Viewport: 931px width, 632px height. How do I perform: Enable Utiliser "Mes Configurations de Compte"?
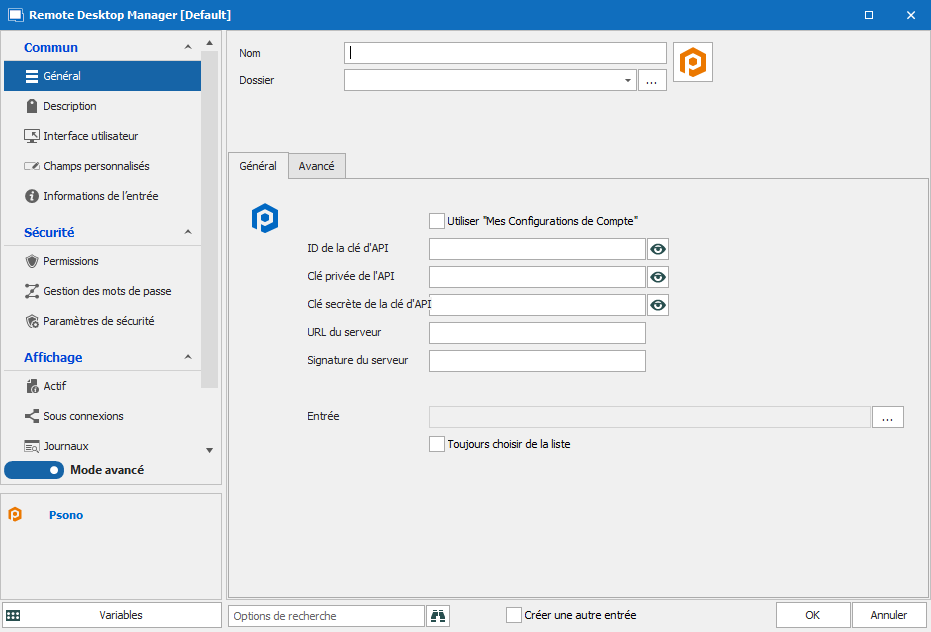pos(437,220)
